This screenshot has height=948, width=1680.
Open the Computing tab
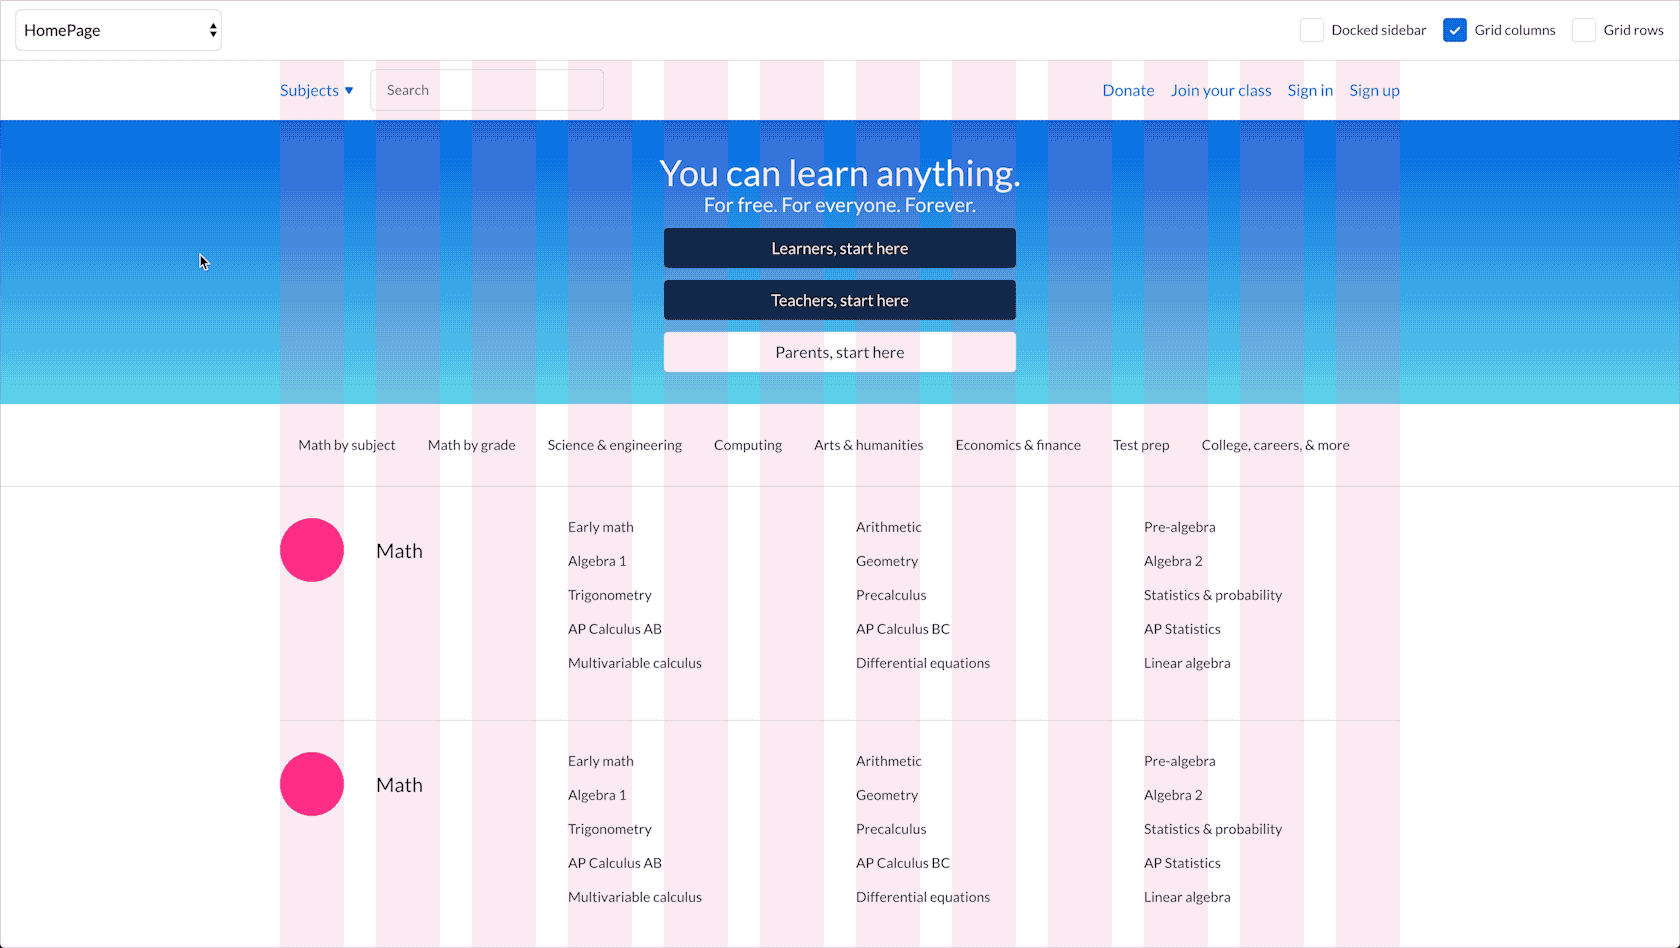748,445
